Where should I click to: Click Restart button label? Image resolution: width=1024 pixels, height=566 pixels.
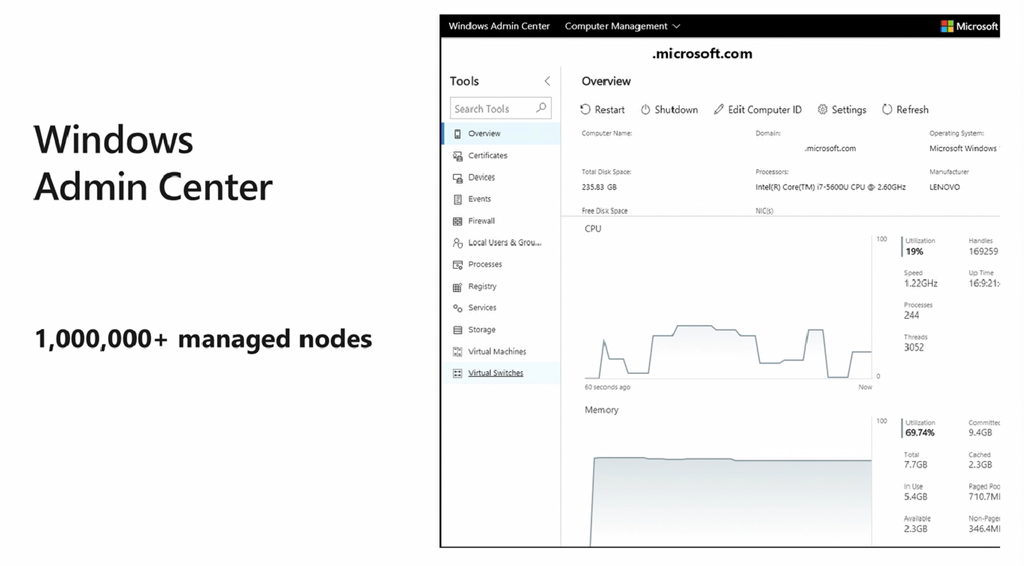pyautogui.click(x=609, y=110)
